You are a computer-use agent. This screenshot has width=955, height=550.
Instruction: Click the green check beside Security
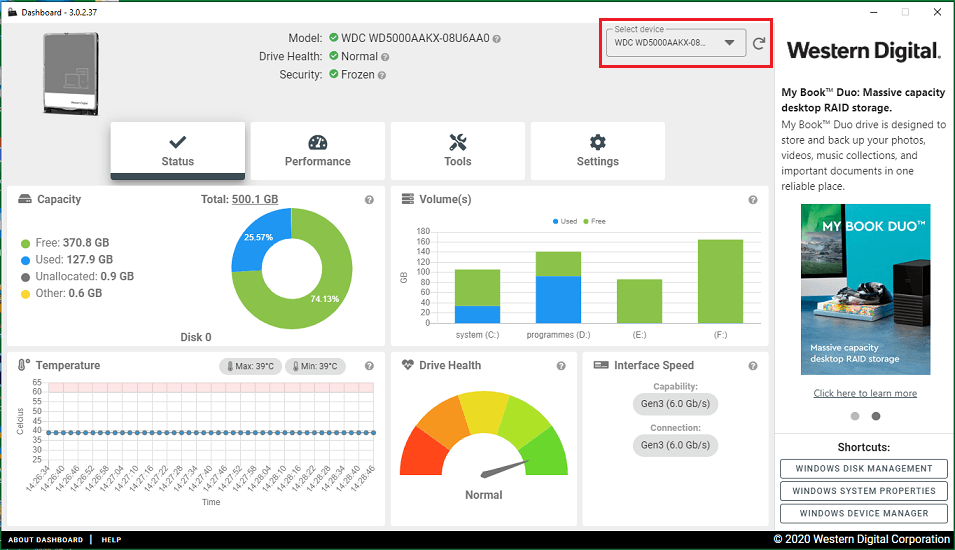[x=334, y=74]
